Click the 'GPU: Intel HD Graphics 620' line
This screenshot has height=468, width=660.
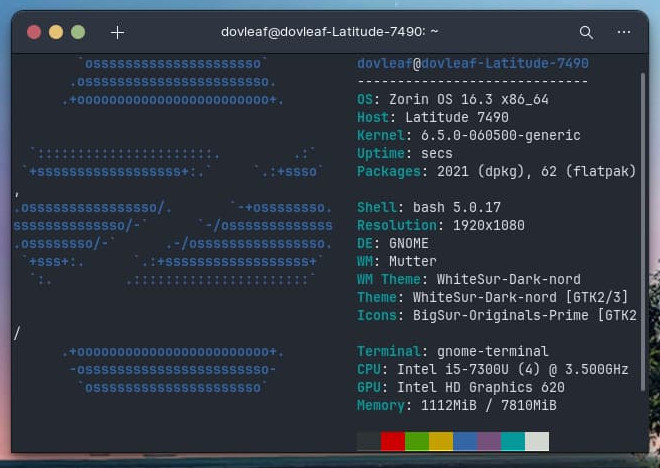[x=460, y=388]
